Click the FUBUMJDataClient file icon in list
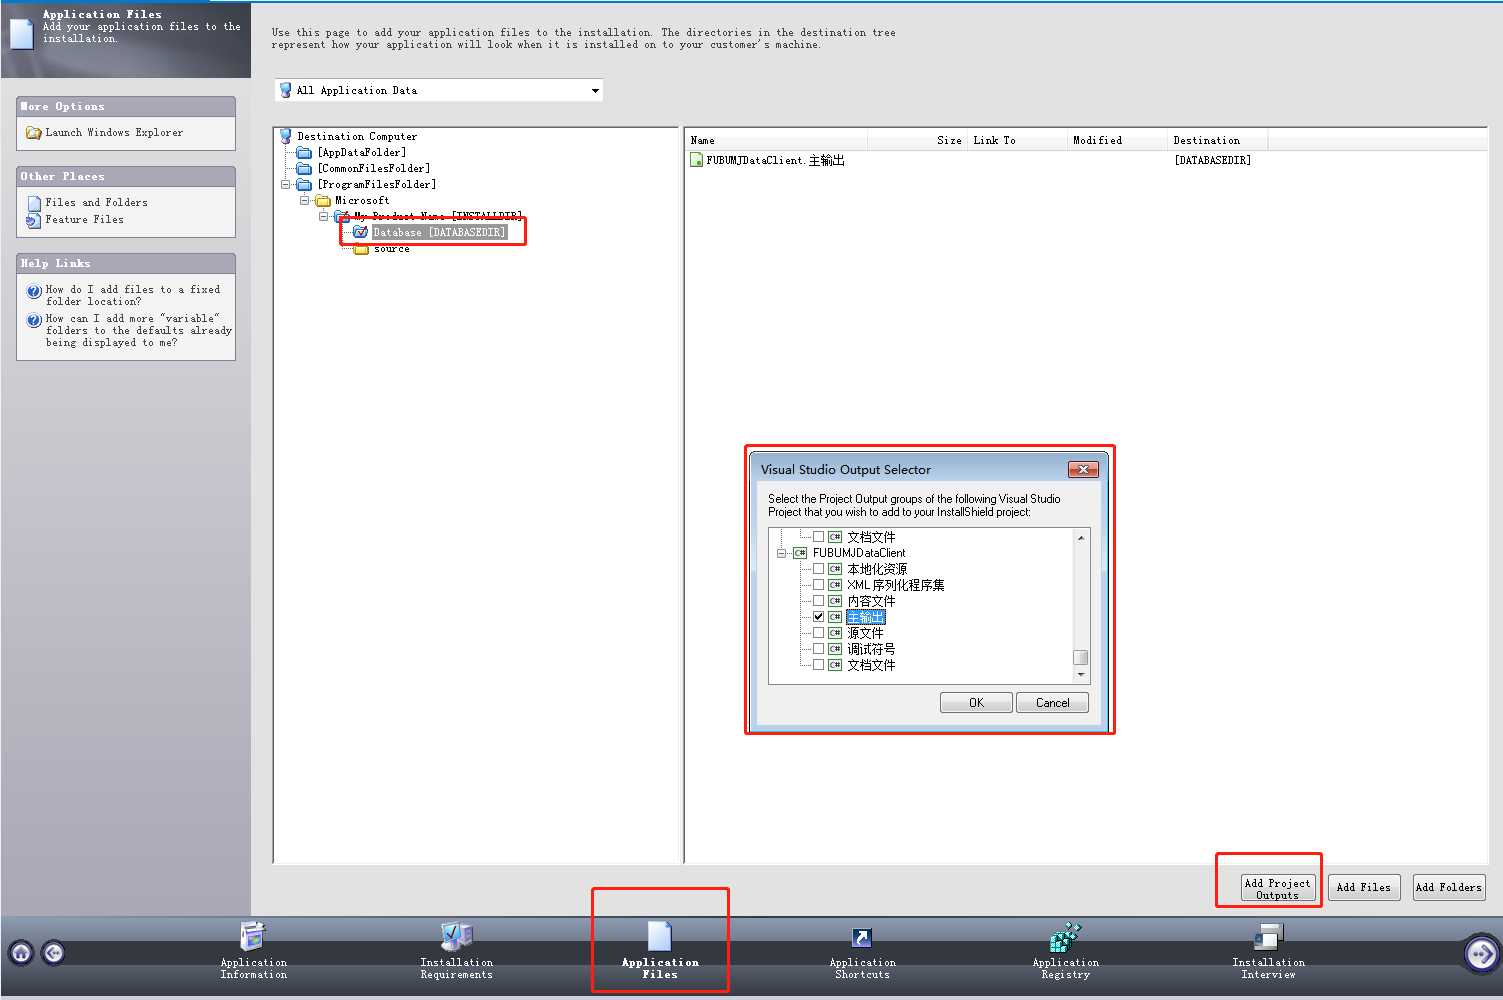This screenshot has height=1000, width=1503. [696, 160]
